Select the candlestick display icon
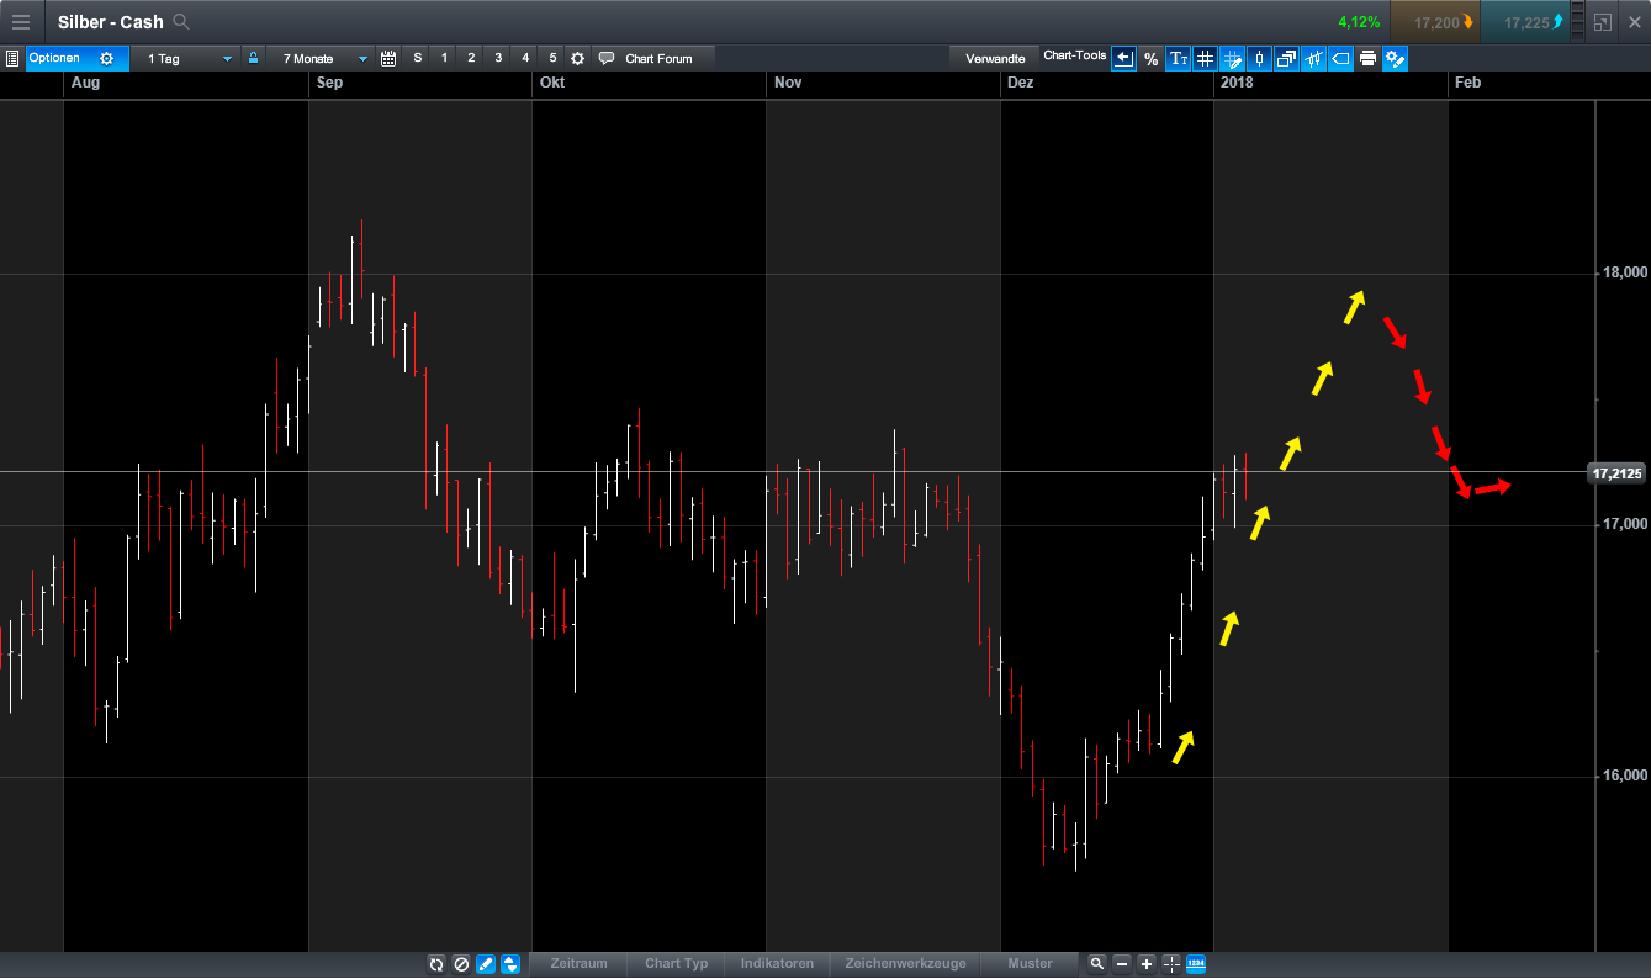The height and width of the screenshot is (978, 1651). click(1259, 58)
